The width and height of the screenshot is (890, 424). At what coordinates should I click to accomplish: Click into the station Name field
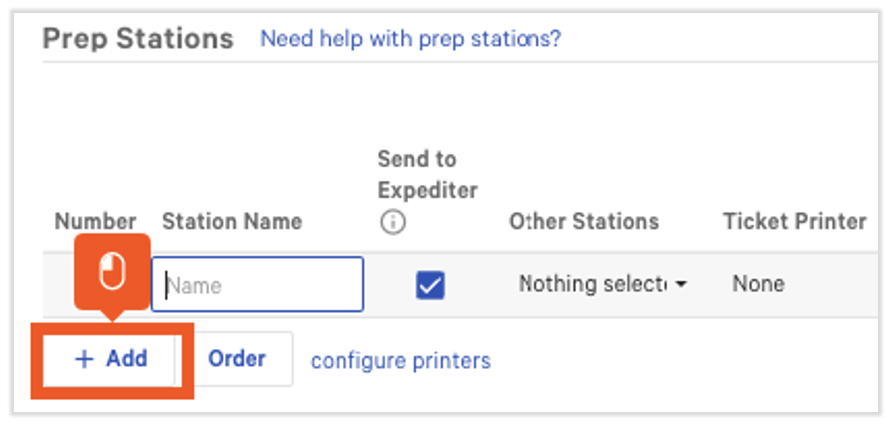click(258, 285)
